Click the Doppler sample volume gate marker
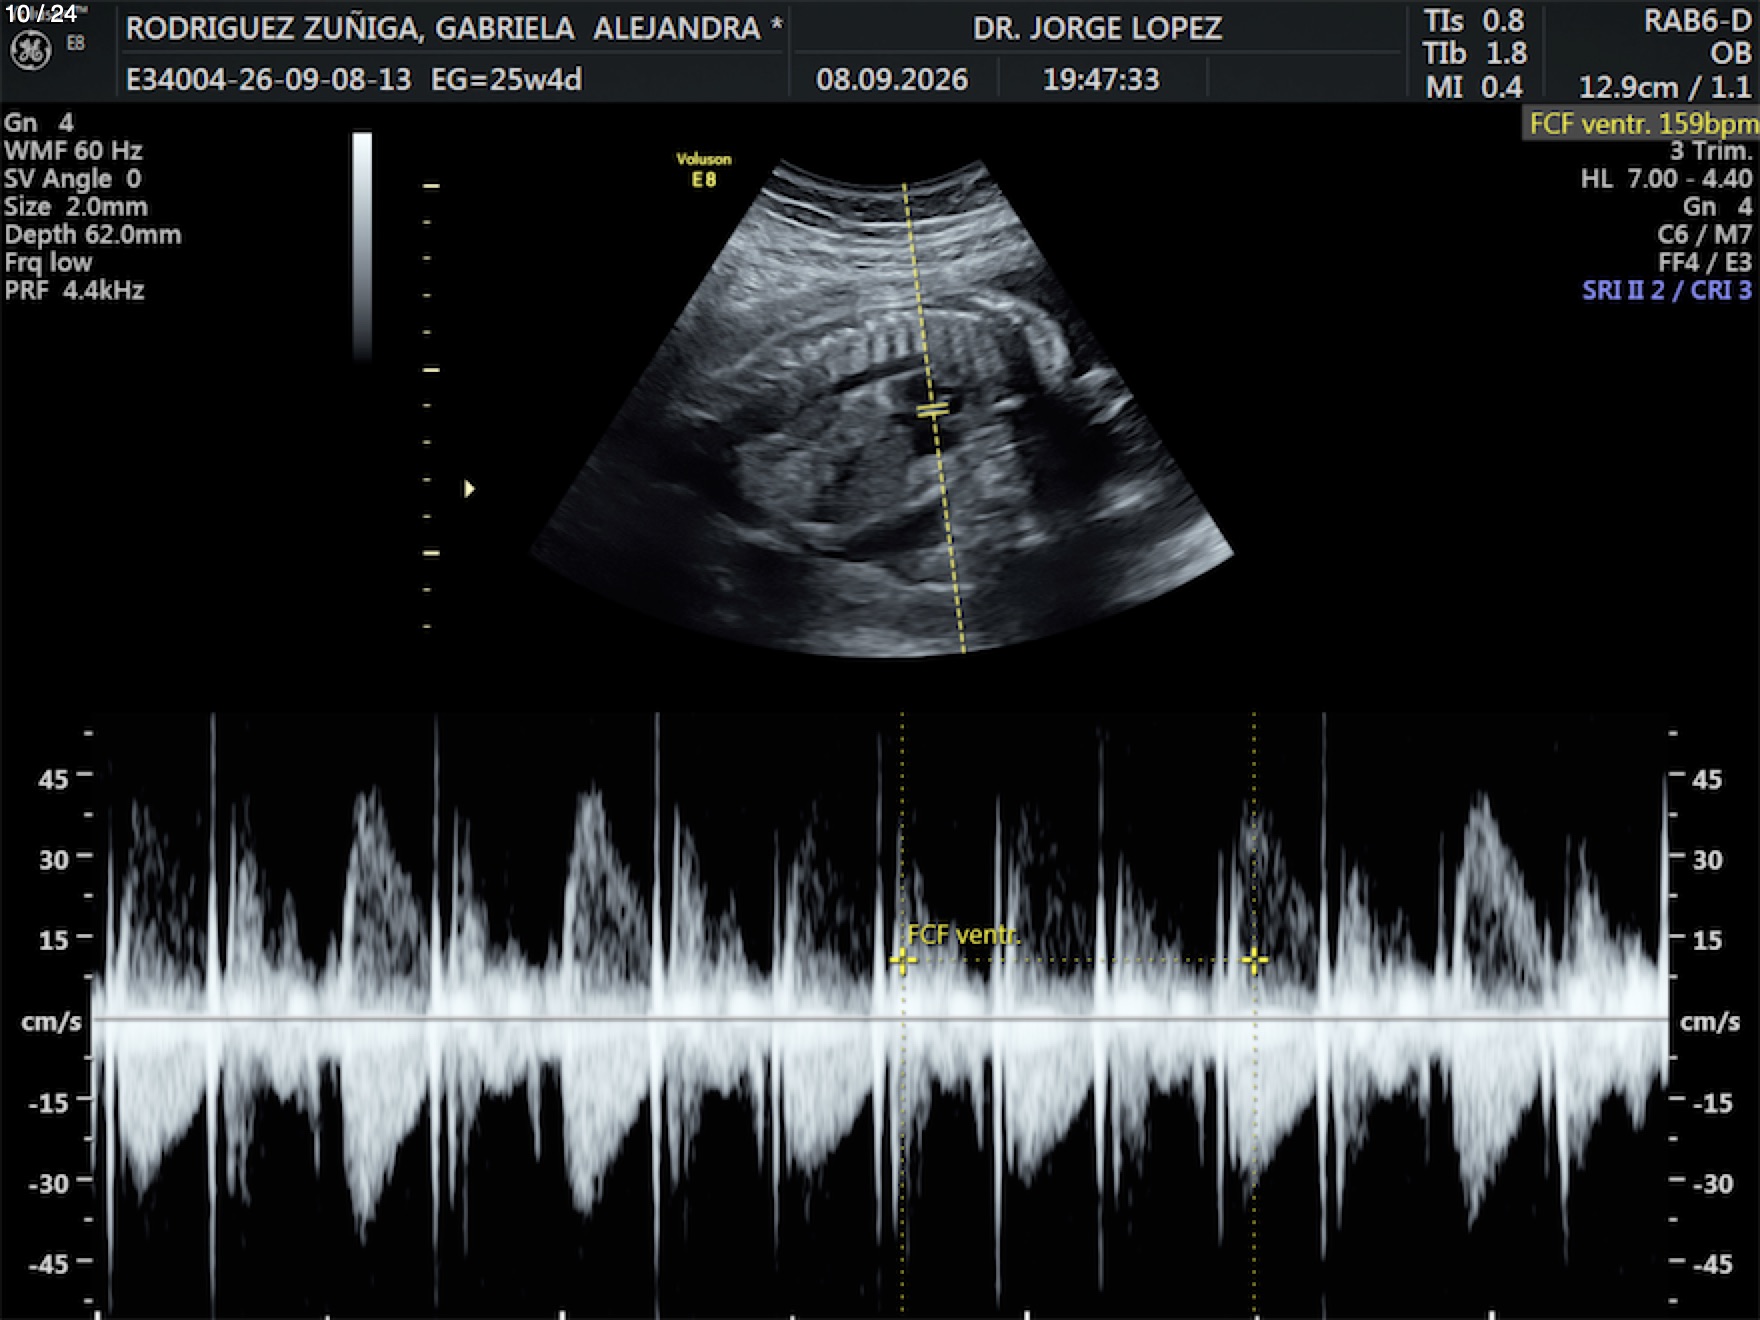The width and height of the screenshot is (1760, 1320). tap(933, 409)
